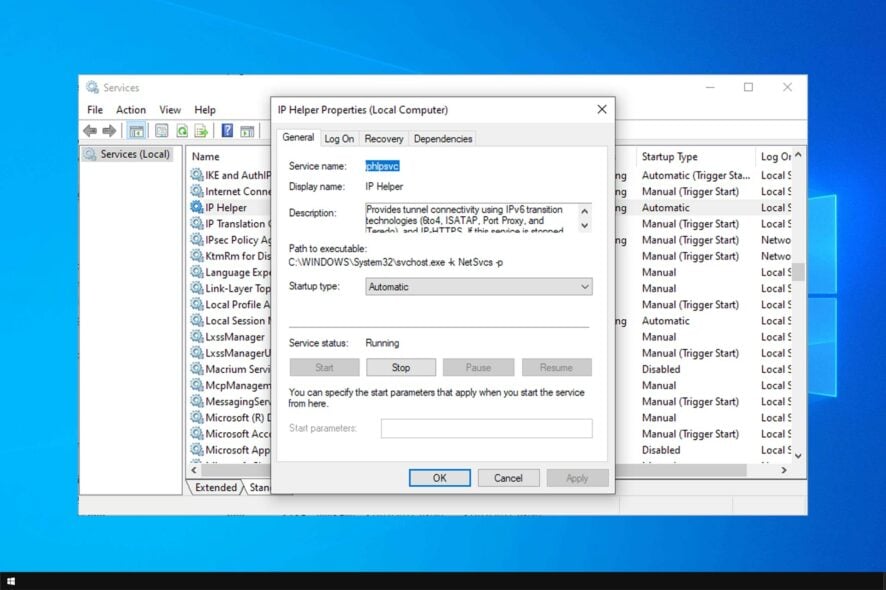Close the IP Helper Properties dialog

[x=602, y=109]
